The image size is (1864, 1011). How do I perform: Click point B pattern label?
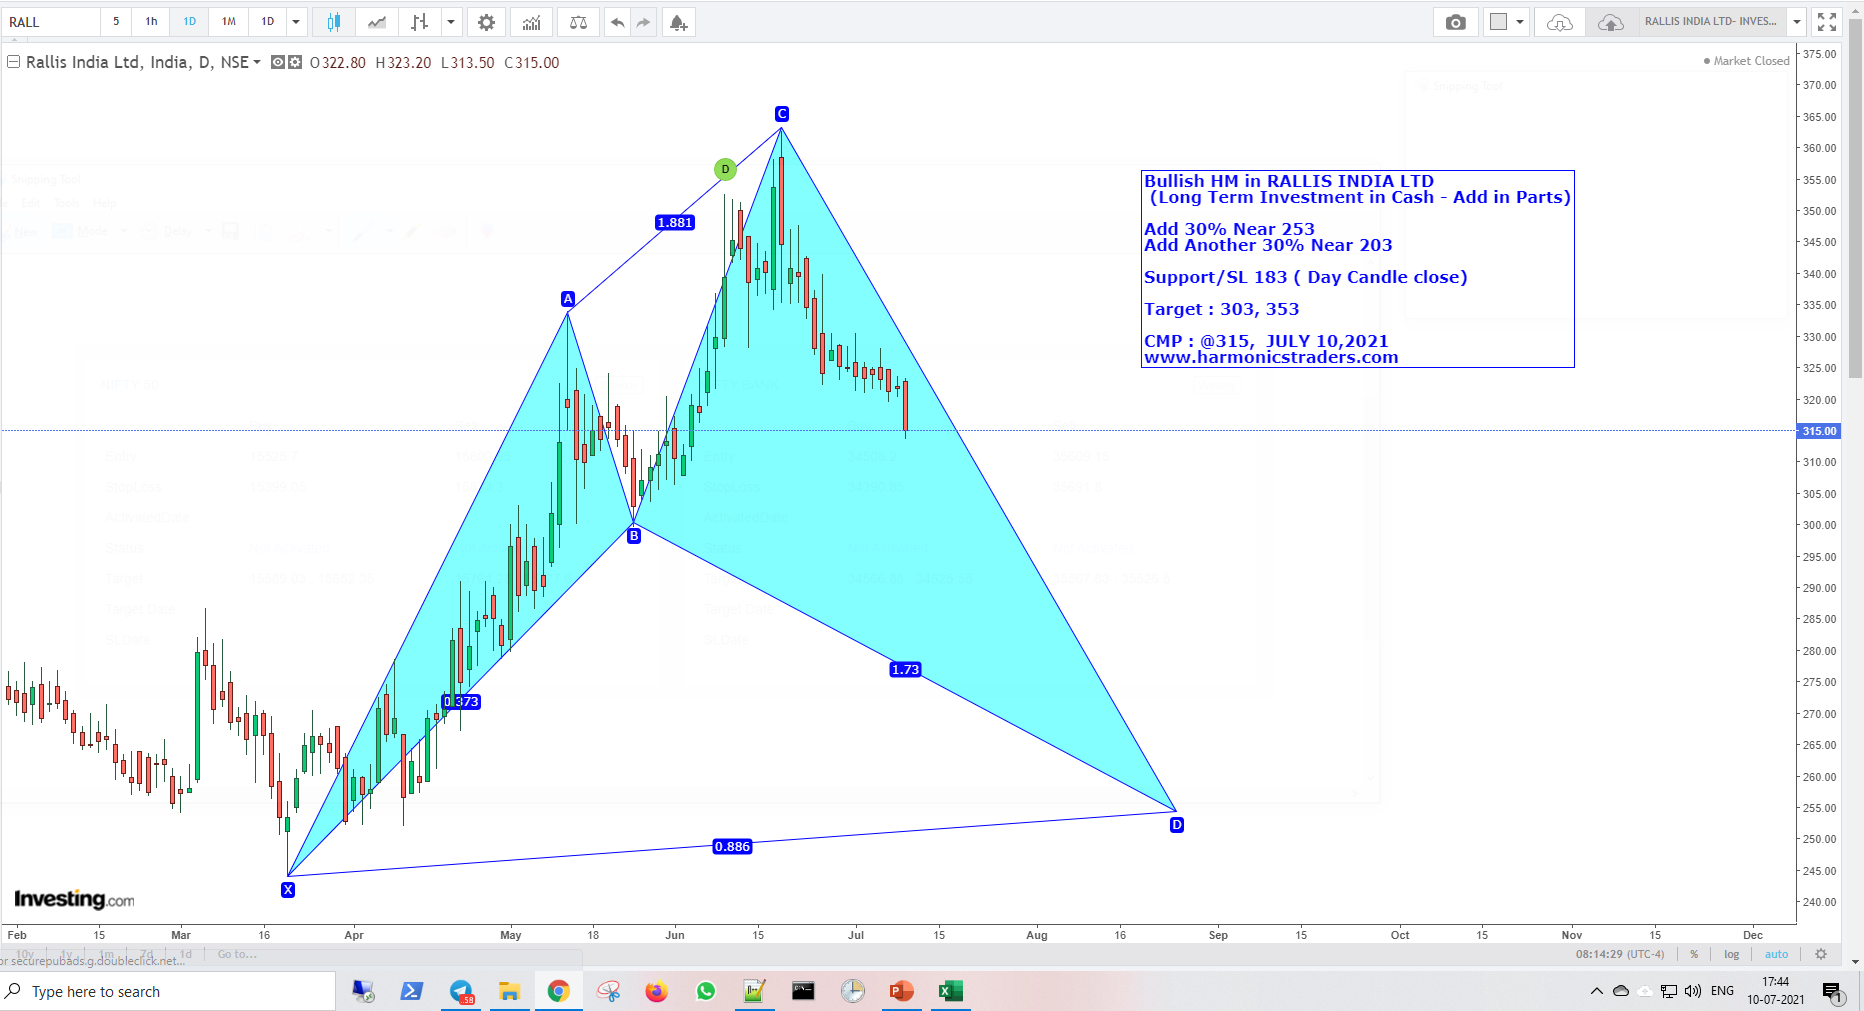point(634,536)
